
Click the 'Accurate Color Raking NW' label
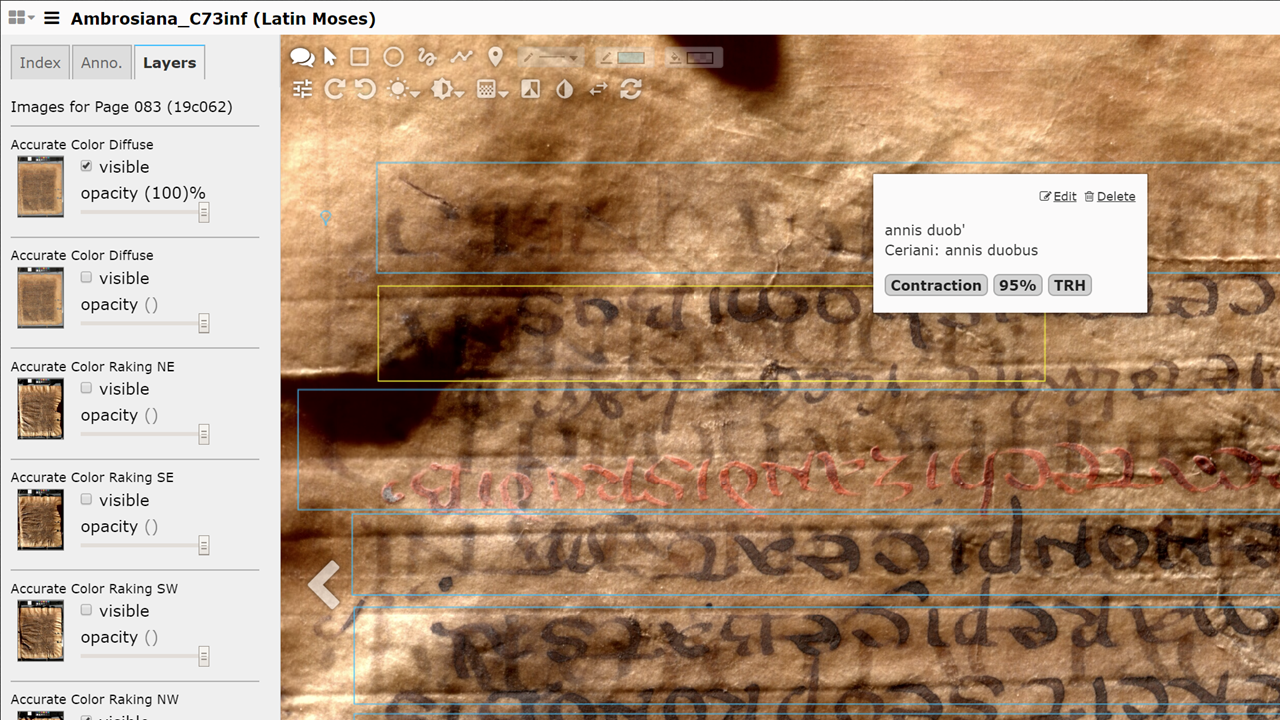94,699
